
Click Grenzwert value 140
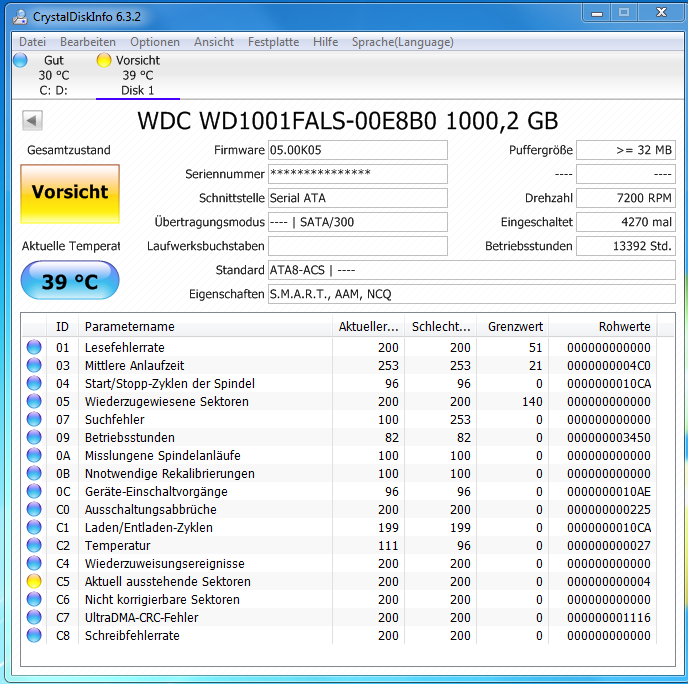532,401
